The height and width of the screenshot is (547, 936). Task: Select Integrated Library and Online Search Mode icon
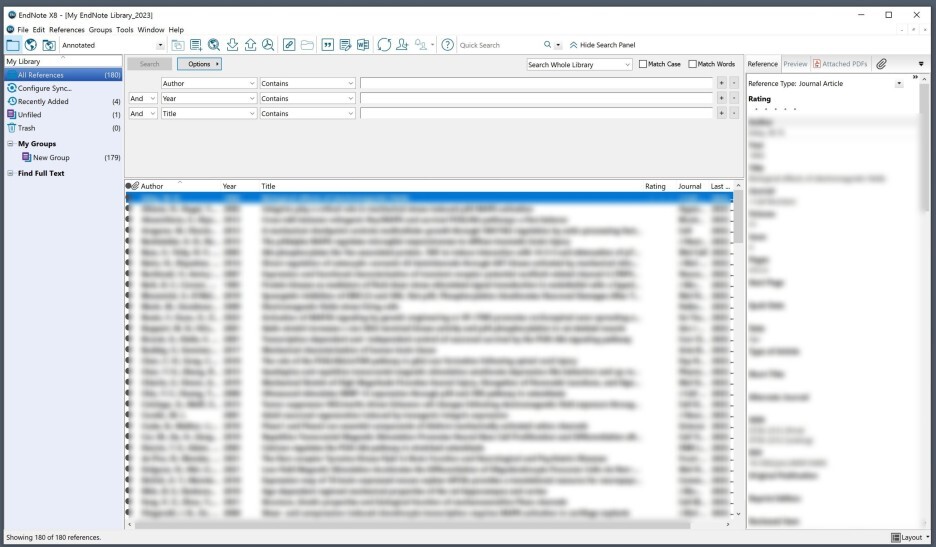pos(49,45)
